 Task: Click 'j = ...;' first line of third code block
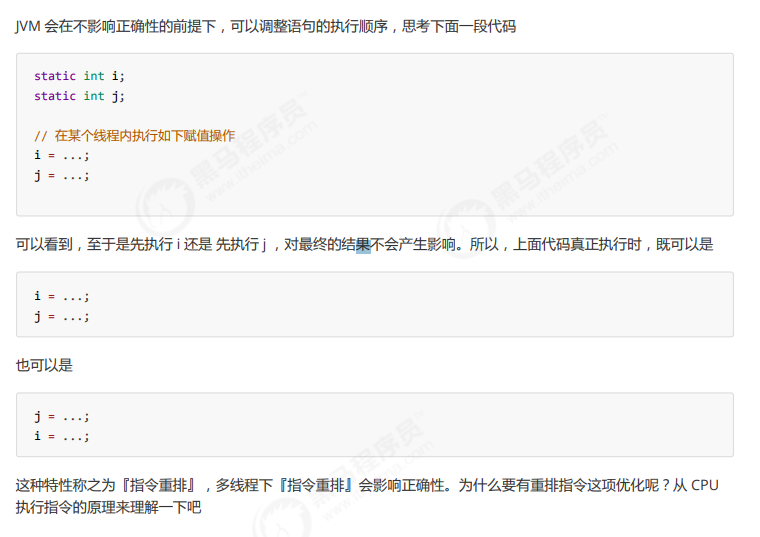62,416
